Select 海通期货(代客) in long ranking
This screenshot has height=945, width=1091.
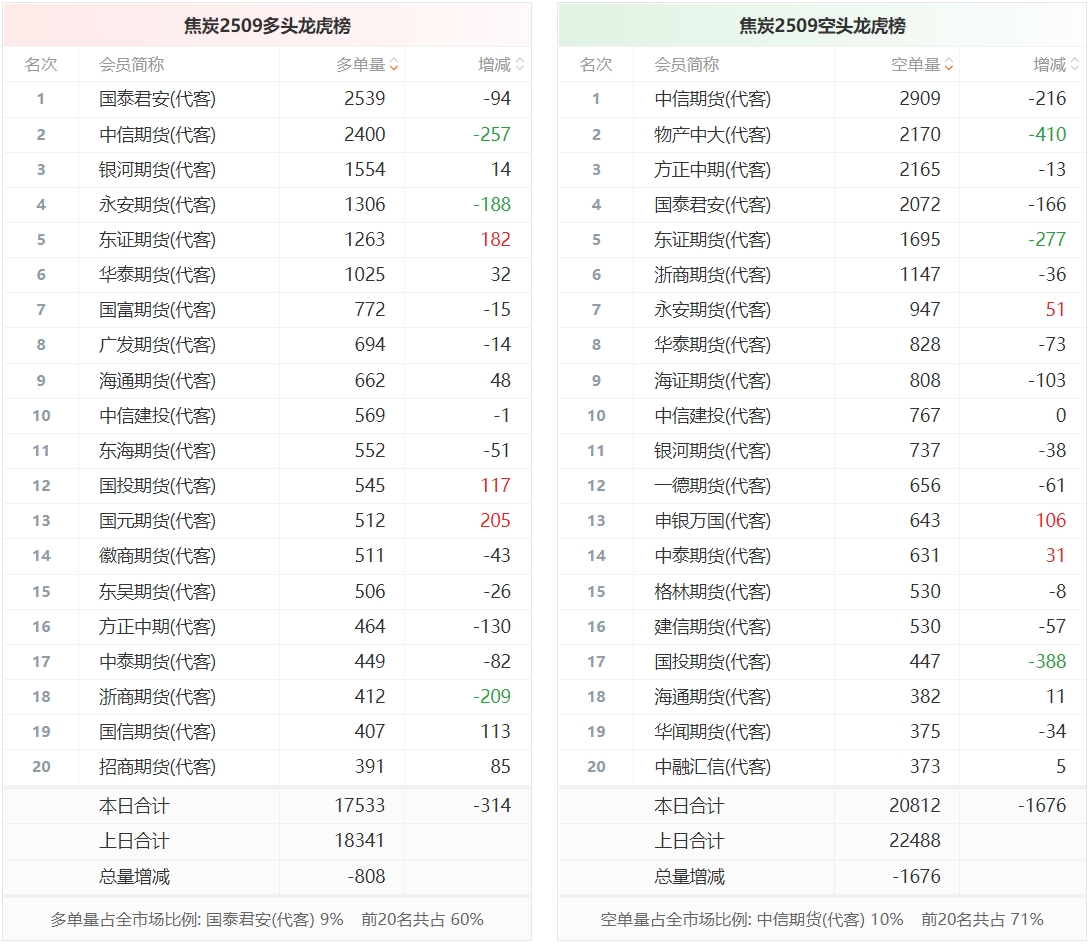[x=157, y=381]
